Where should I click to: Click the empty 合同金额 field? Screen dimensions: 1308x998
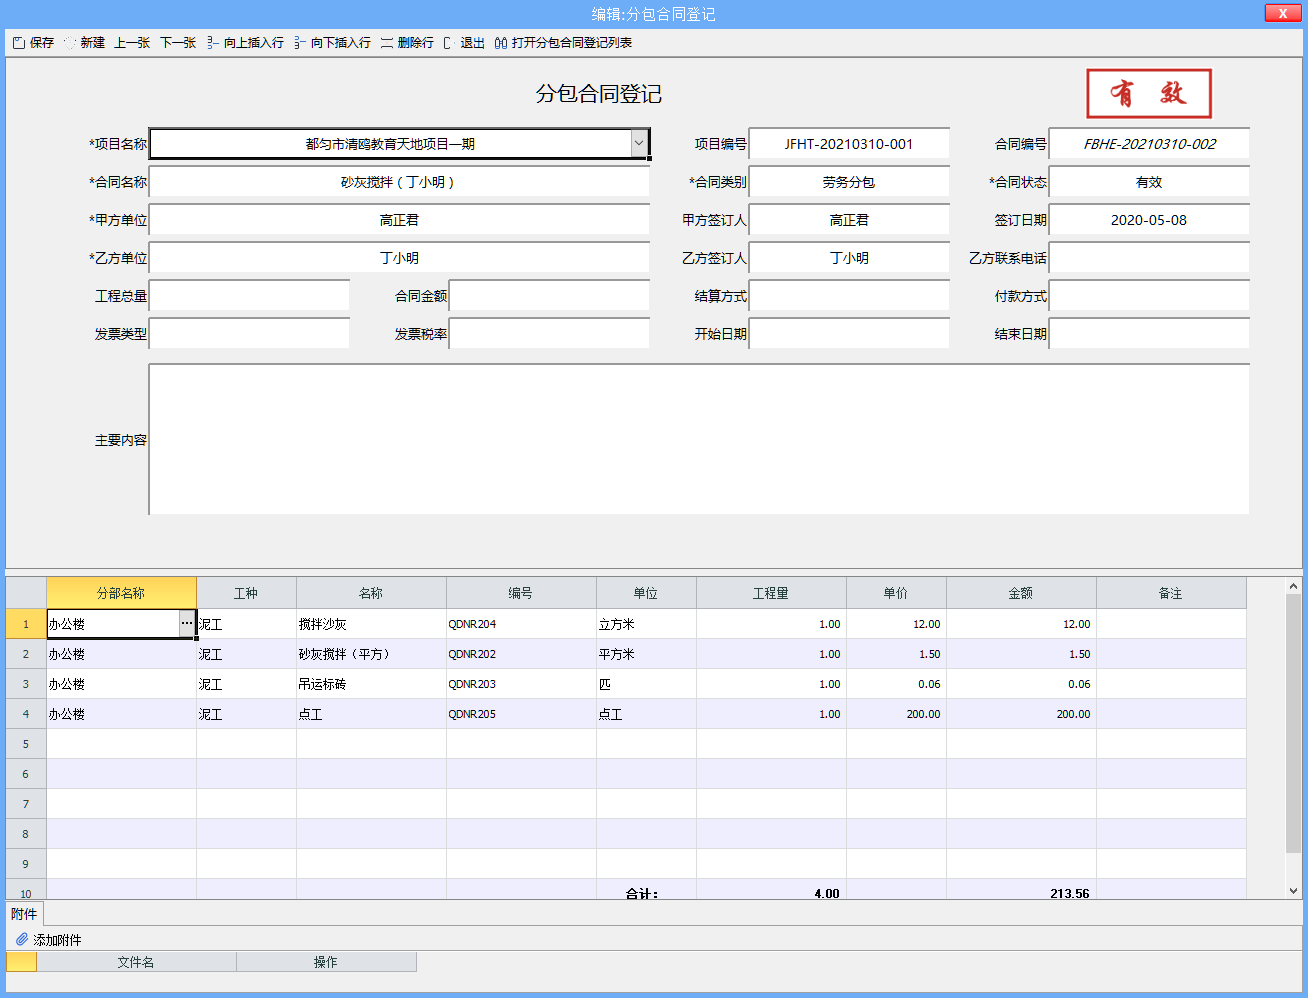click(x=549, y=296)
